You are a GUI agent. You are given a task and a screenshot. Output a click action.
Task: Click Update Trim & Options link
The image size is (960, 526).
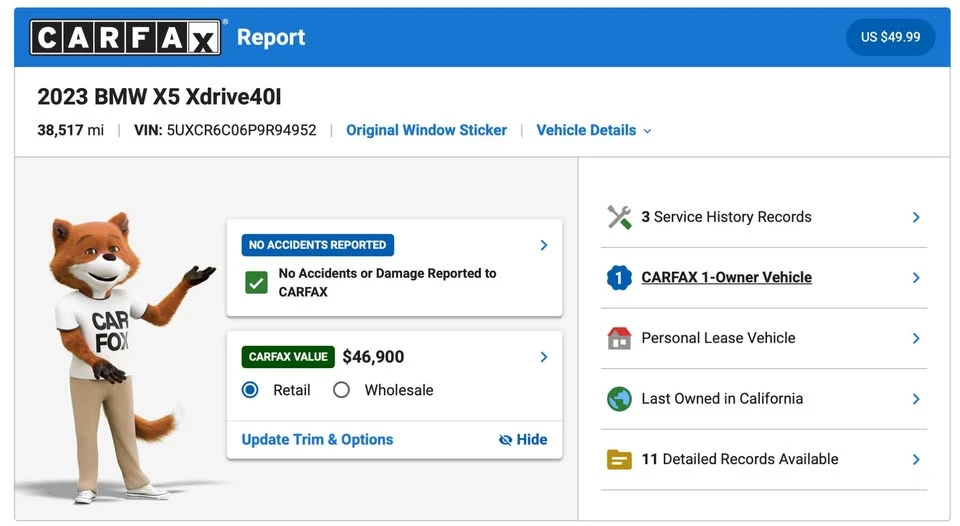click(x=317, y=440)
